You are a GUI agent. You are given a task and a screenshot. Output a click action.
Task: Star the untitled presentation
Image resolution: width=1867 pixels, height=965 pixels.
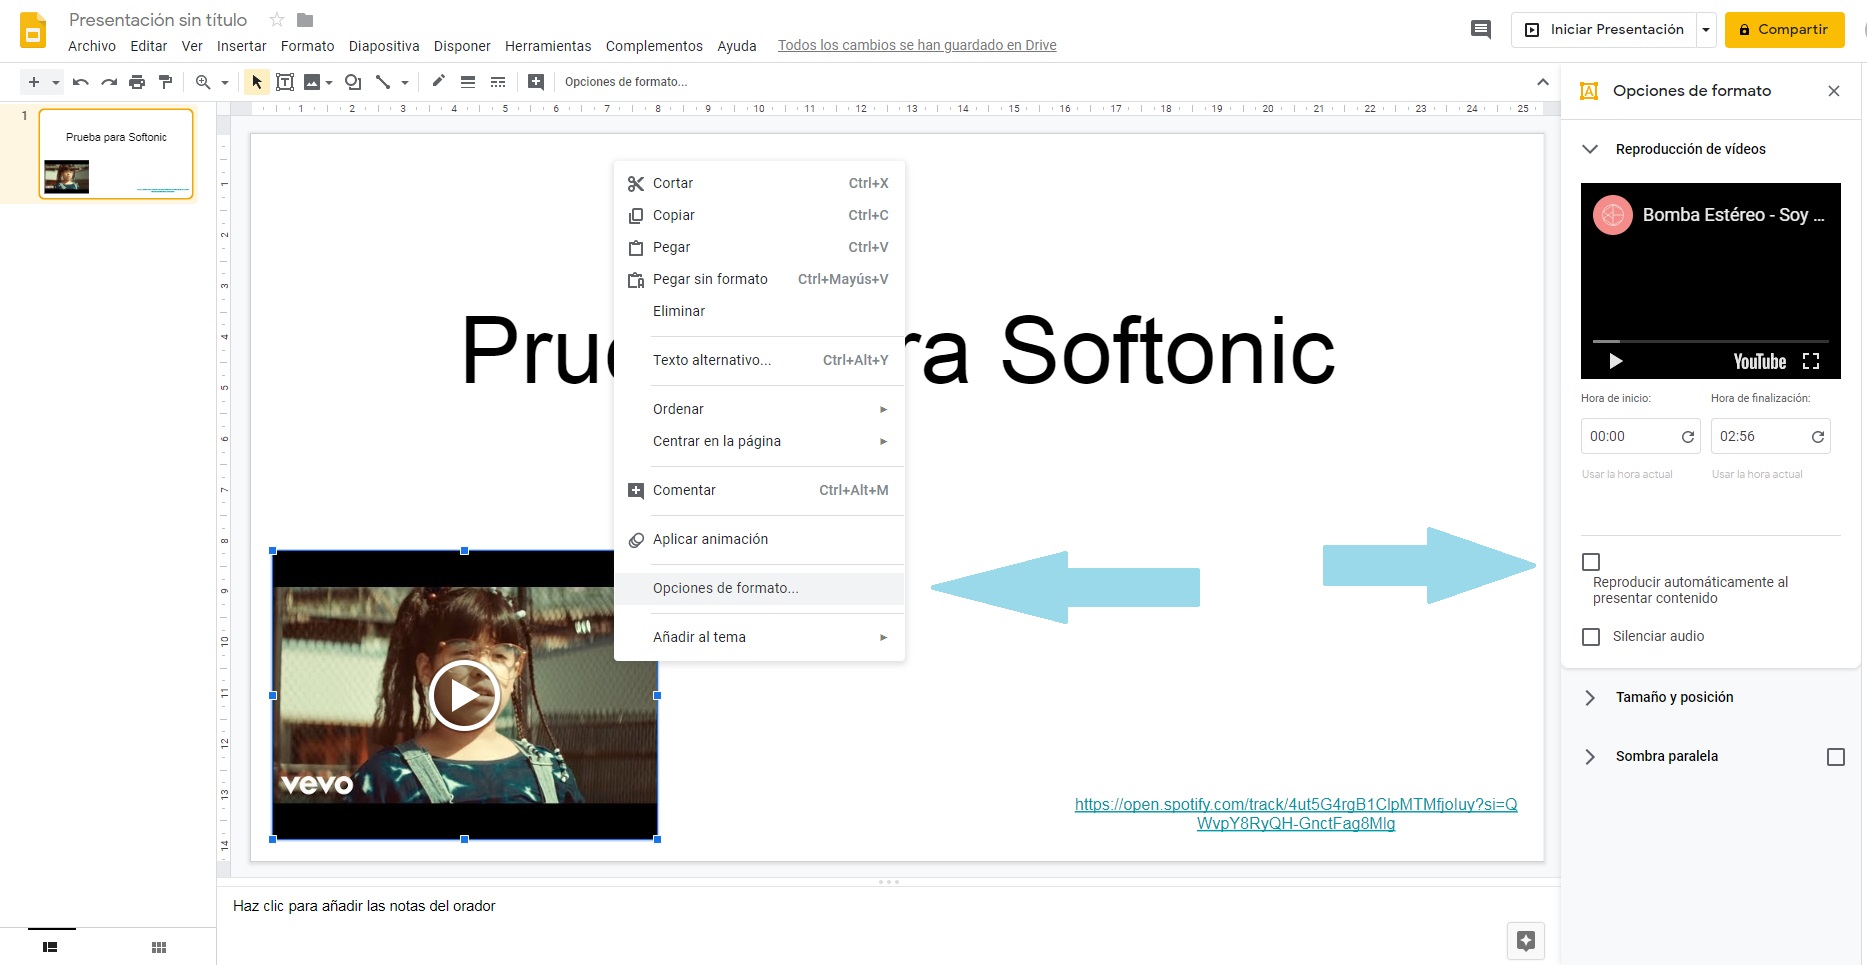point(277,20)
